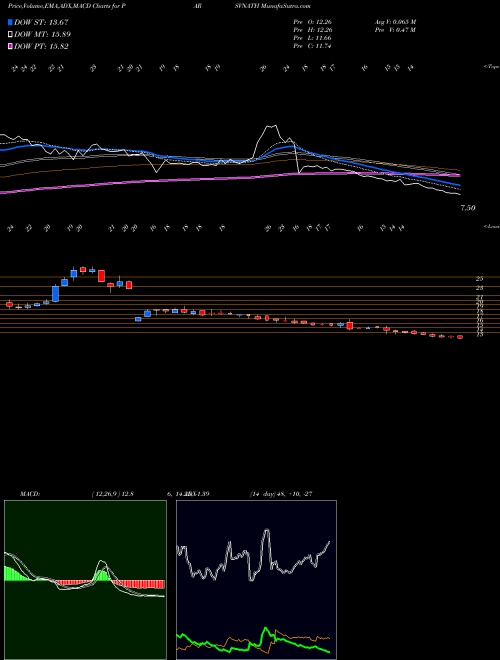This screenshot has width=500, height=660.
Task: Click the white DOW MT legend swatch
Action: [11, 35]
